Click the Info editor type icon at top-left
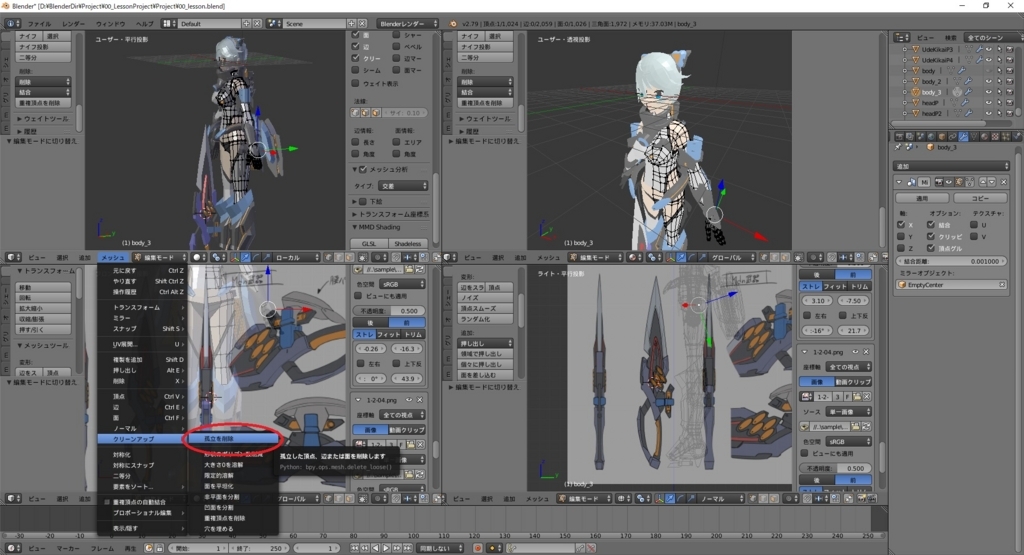This screenshot has width=1024, height=555. coord(12,24)
